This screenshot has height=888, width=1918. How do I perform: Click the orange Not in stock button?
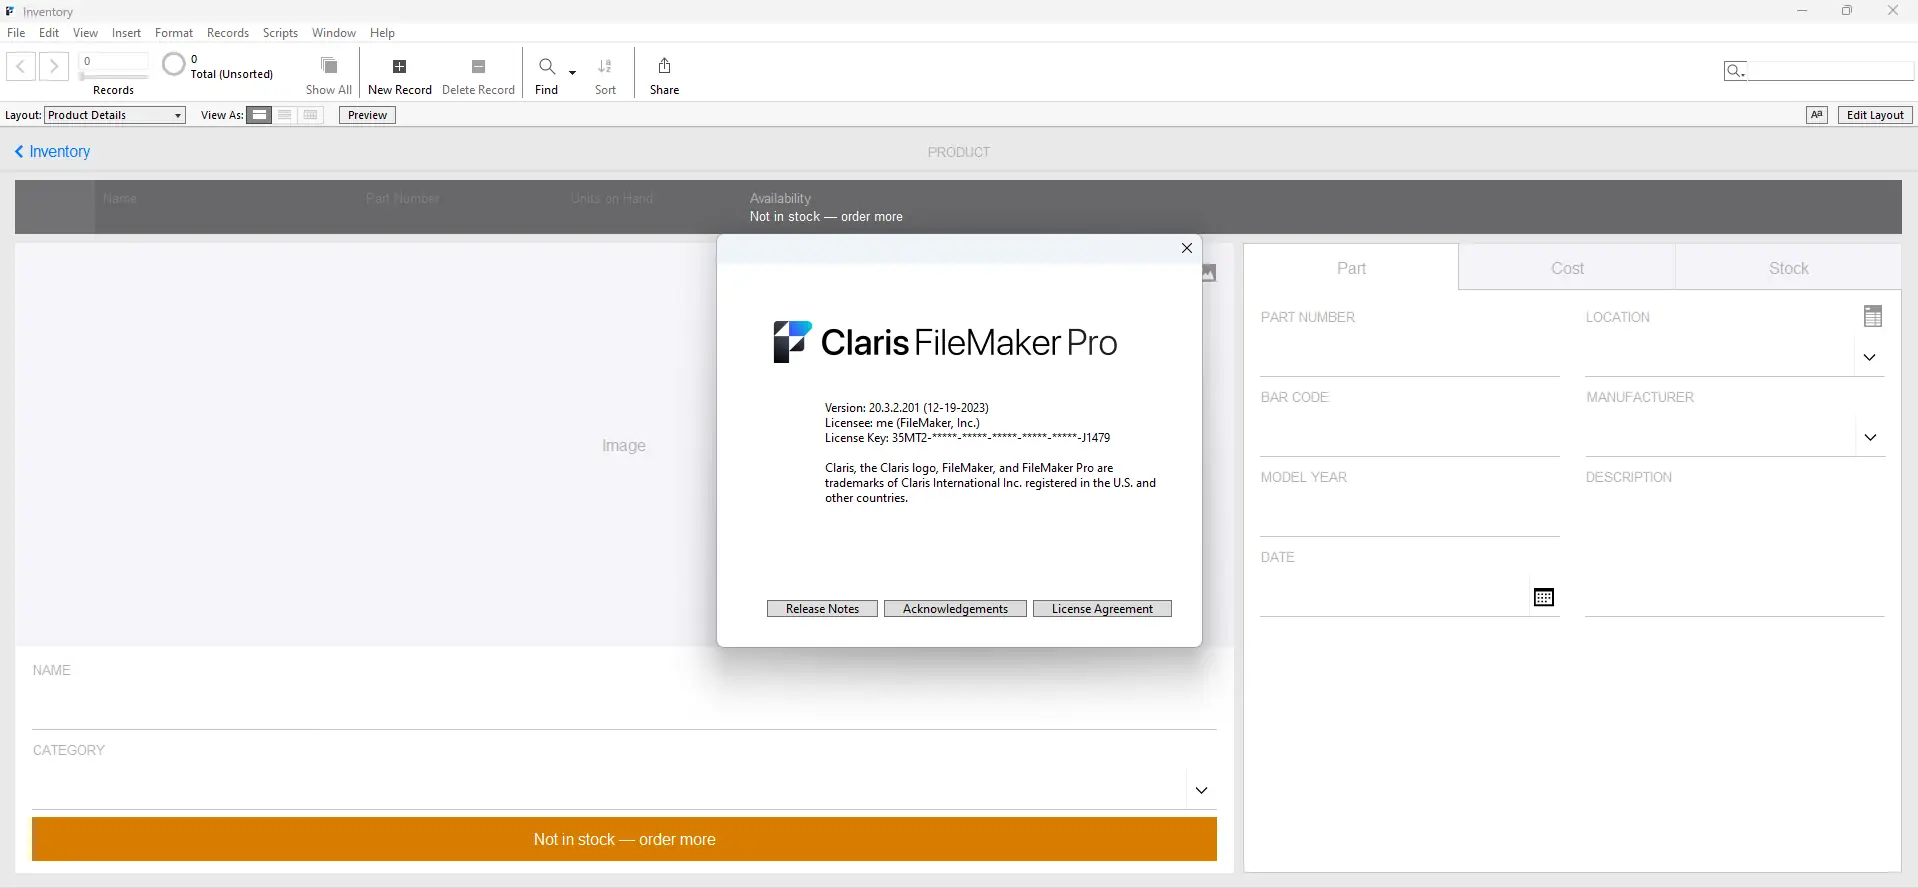pyautogui.click(x=624, y=839)
